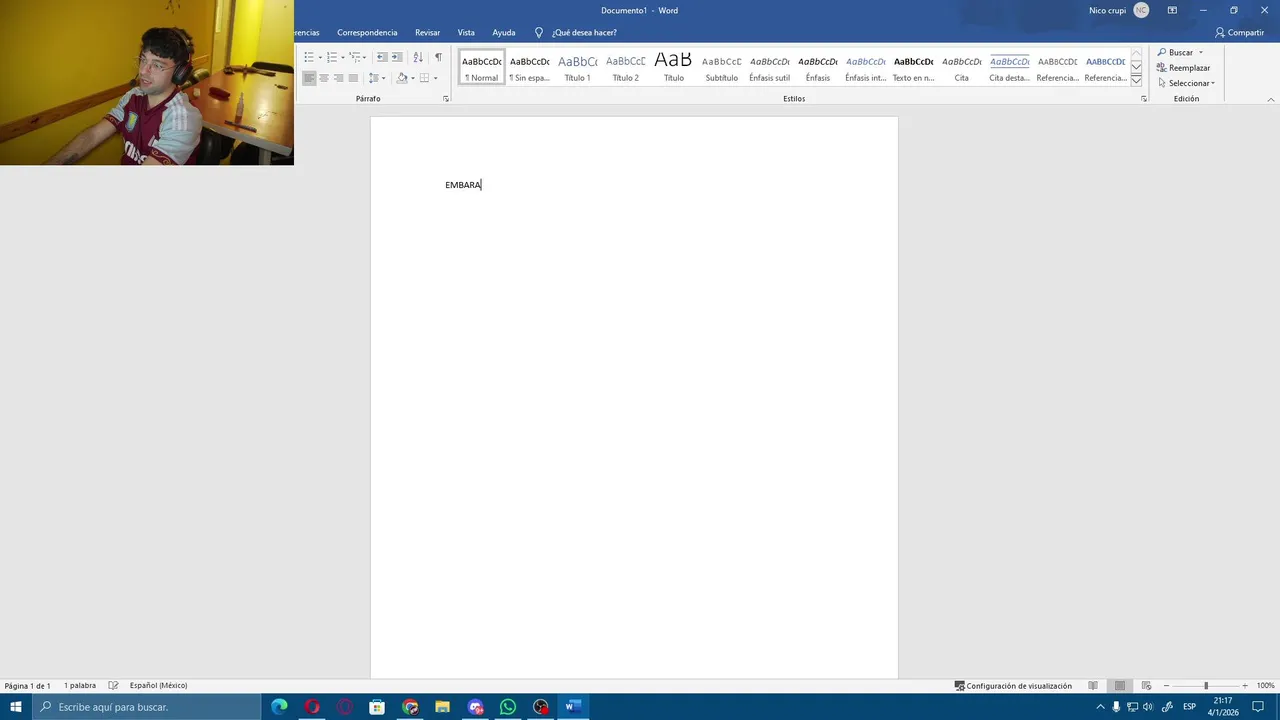Open the Borders dropdown arrow
Image resolution: width=1280 pixels, height=720 pixels.
click(x=435, y=78)
